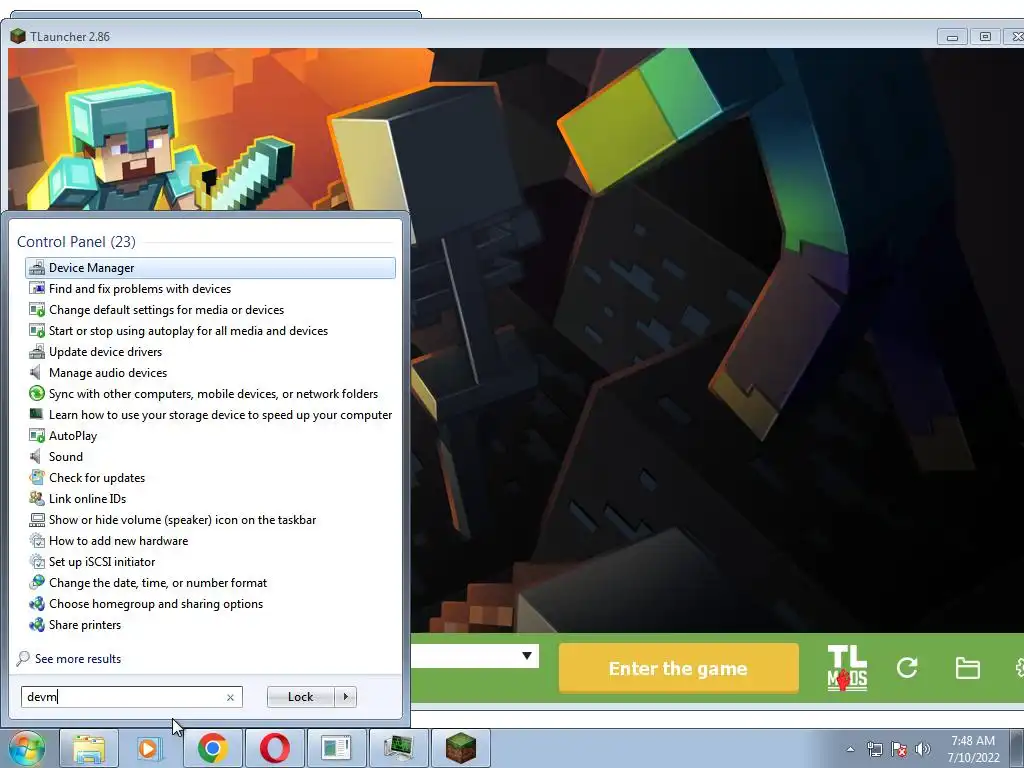
Task: Click the Share printers globe icon
Action: coord(37,624)
